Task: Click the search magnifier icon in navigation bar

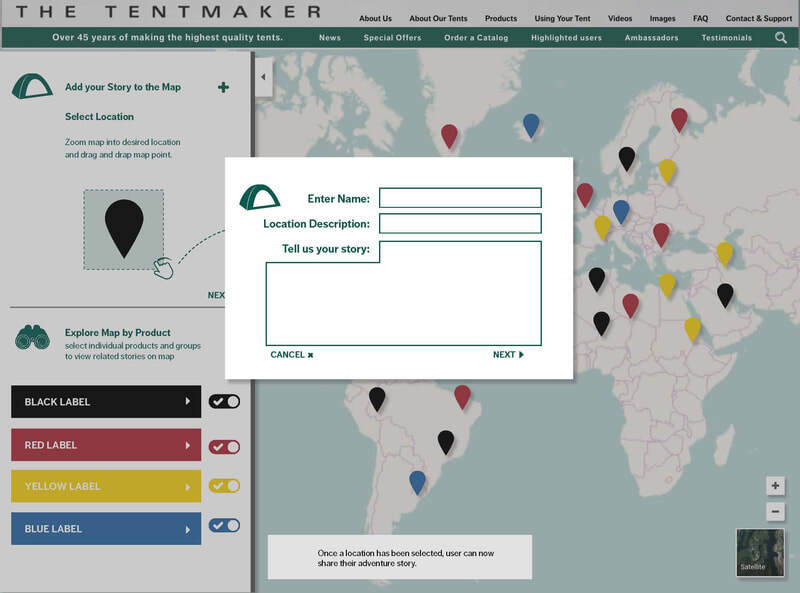Action: (780, 38)
